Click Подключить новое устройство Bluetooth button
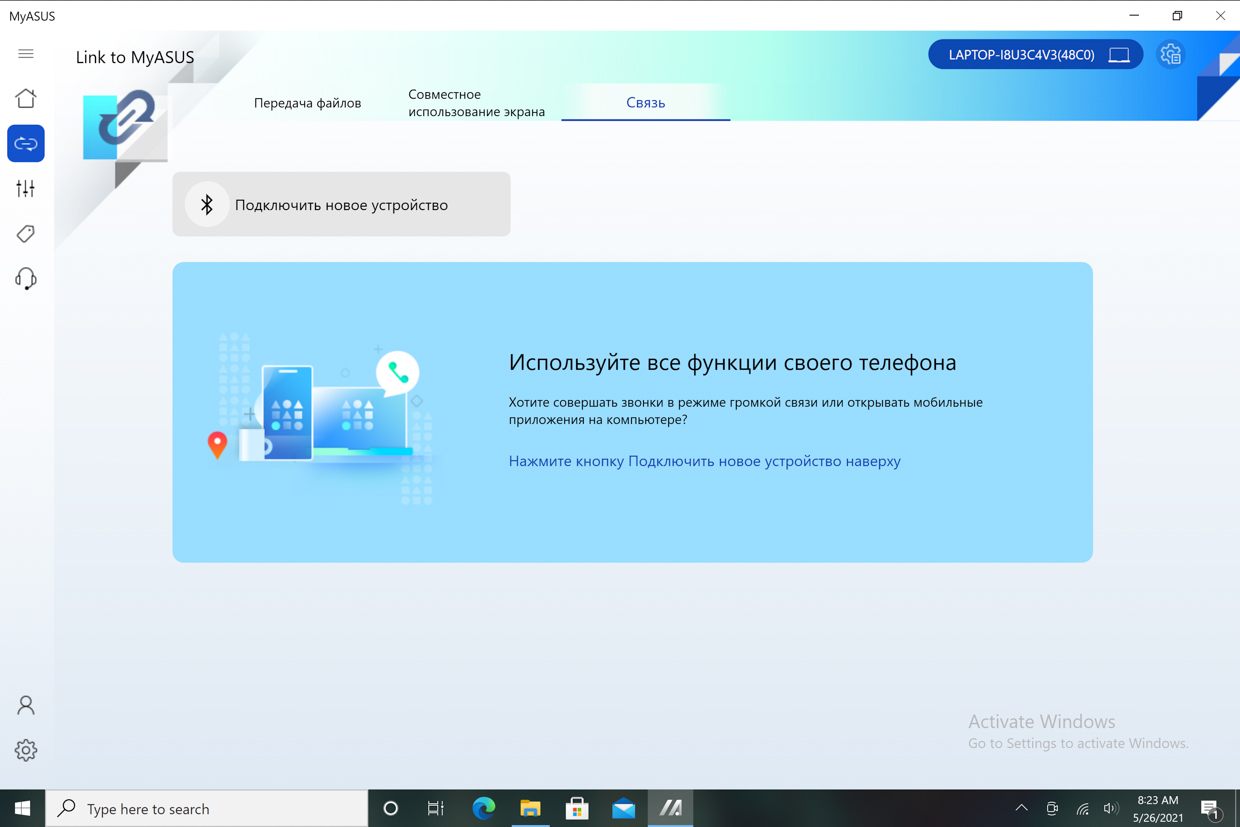This screenshot has height=827, width=1240. tap(341, 204)
